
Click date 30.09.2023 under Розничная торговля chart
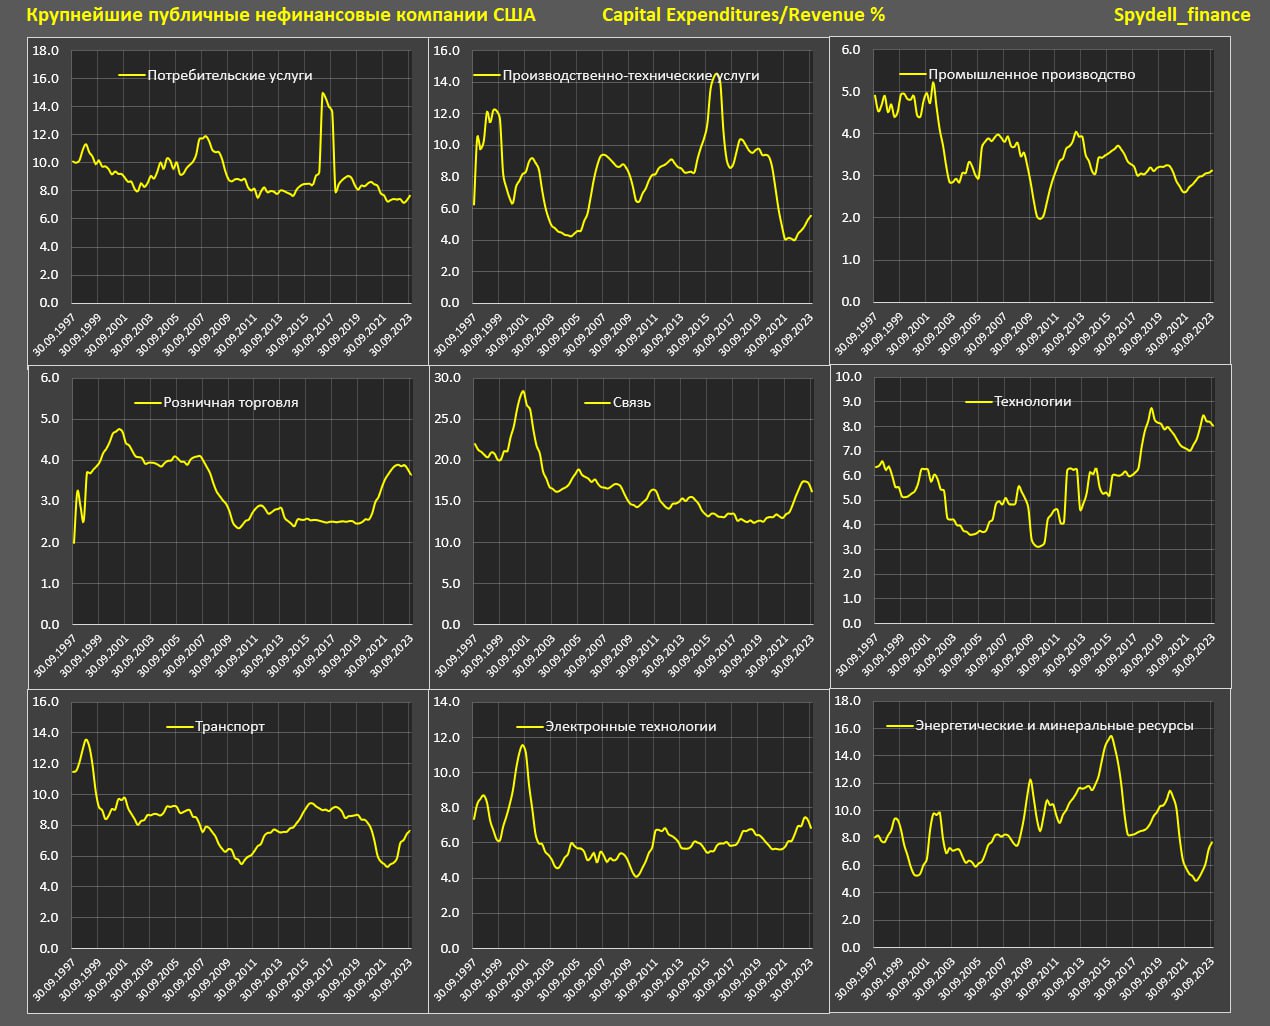point(391,655)
